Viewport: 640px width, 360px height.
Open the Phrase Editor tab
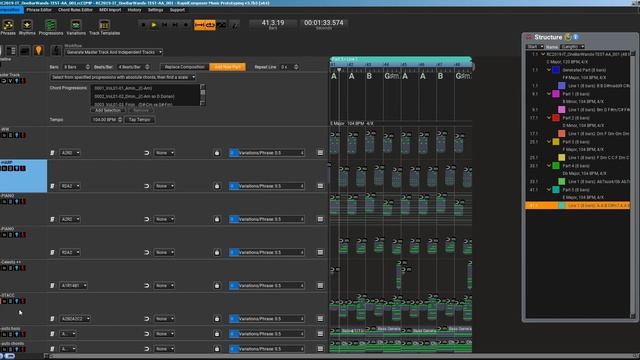pos(39,10)
